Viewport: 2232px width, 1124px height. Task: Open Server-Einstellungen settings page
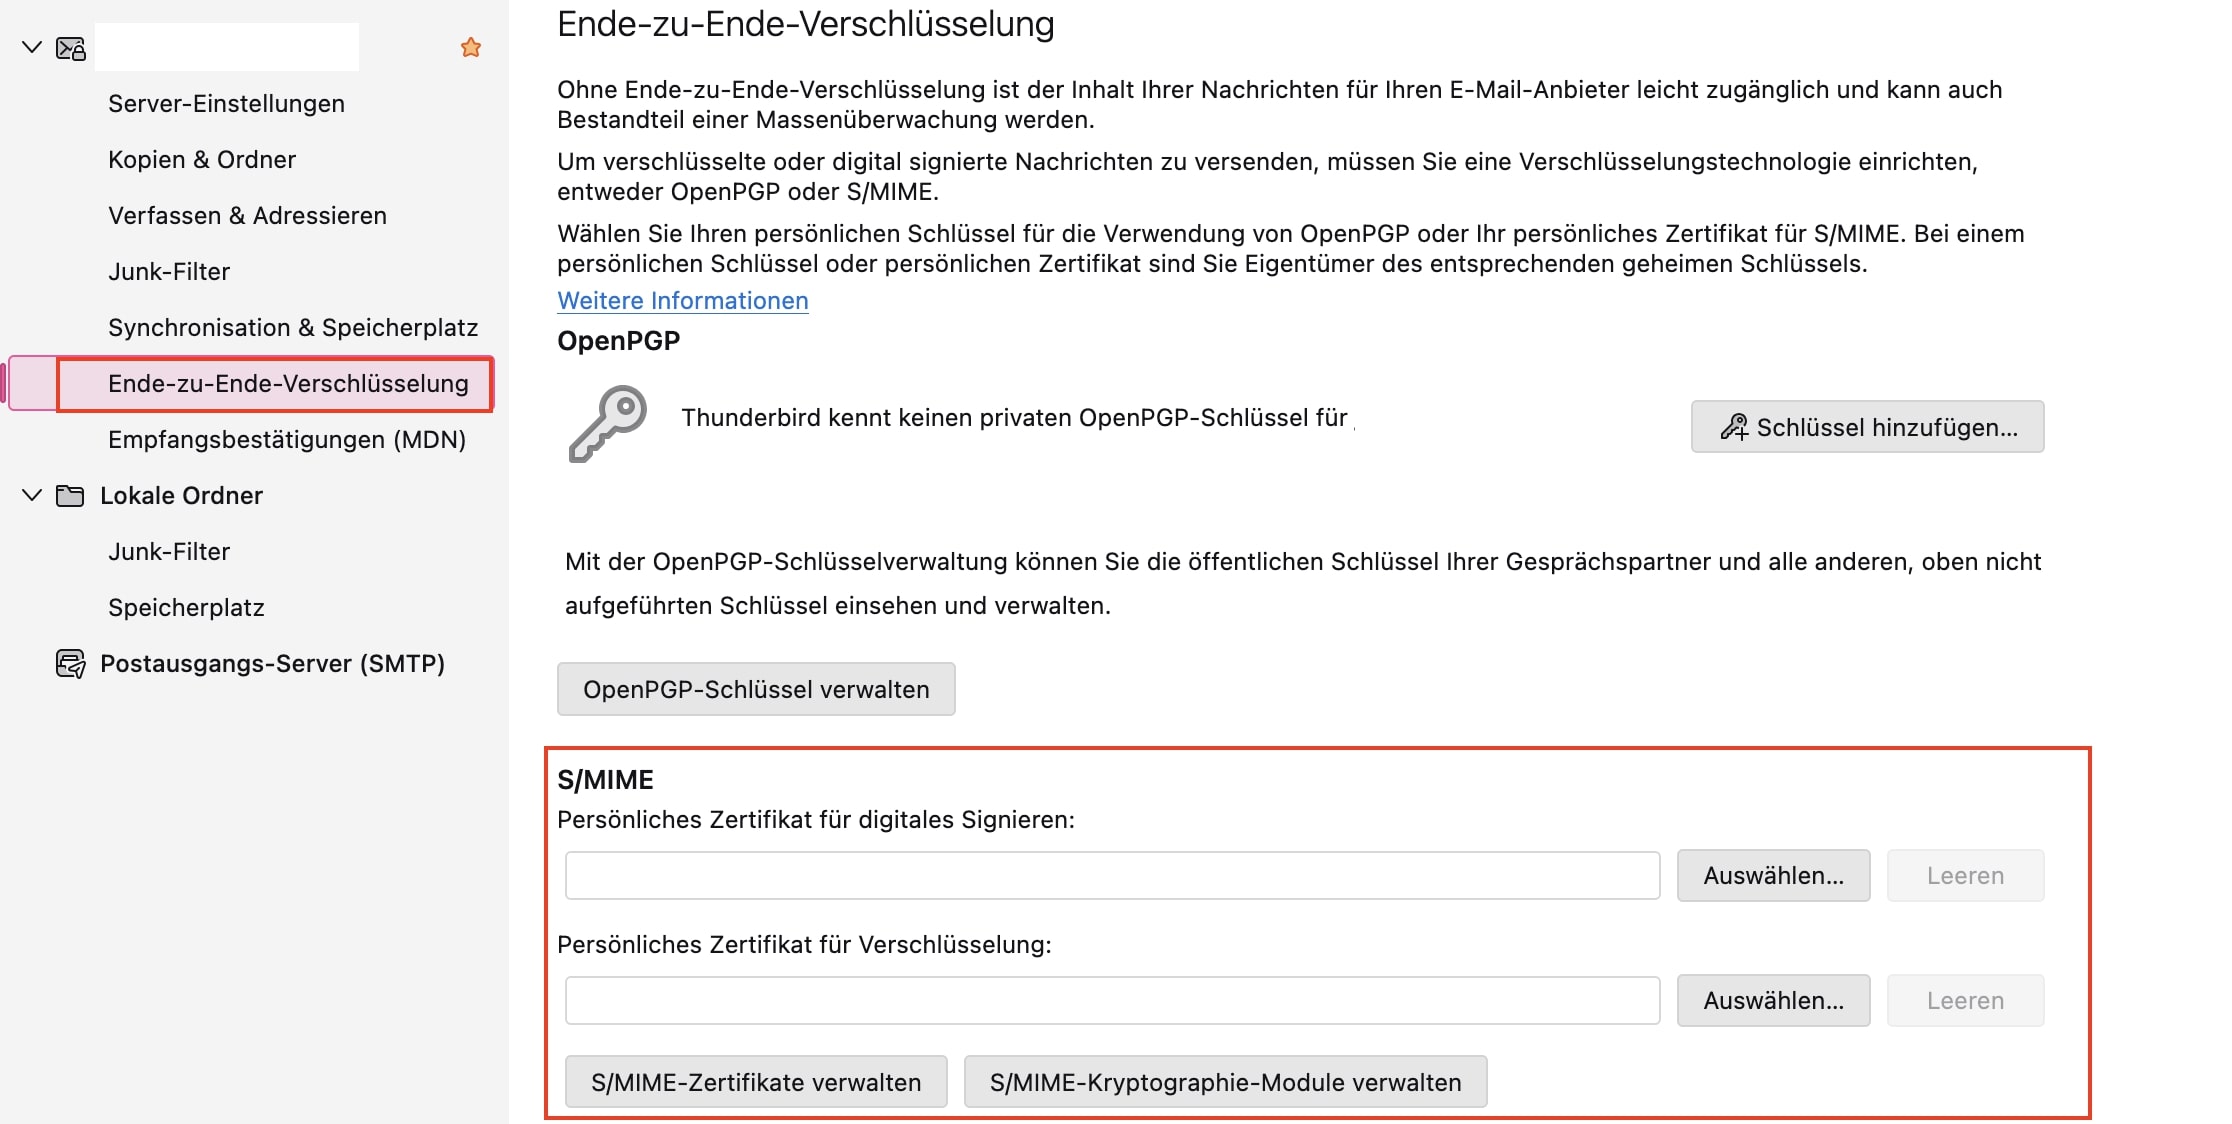tap(226, 103)
